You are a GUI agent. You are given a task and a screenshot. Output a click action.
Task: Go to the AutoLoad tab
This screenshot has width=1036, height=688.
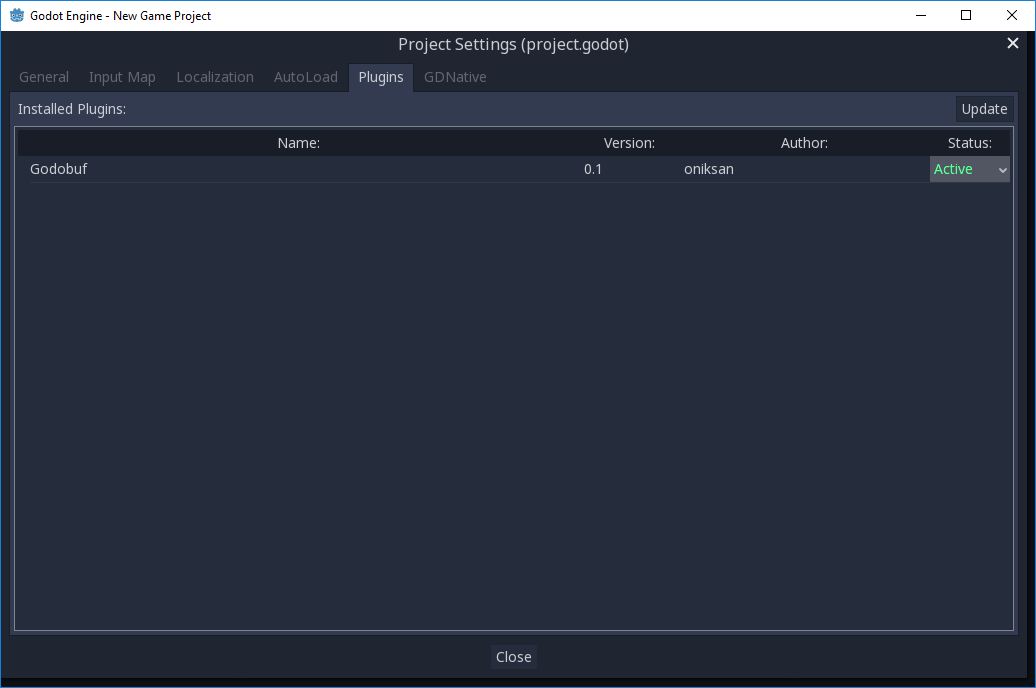coord(305,77)
